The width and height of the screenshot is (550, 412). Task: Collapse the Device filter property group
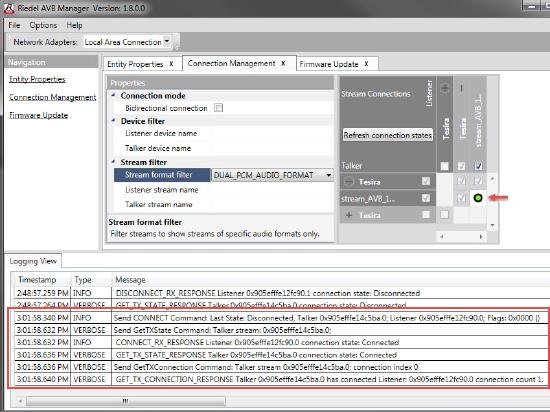113,120
